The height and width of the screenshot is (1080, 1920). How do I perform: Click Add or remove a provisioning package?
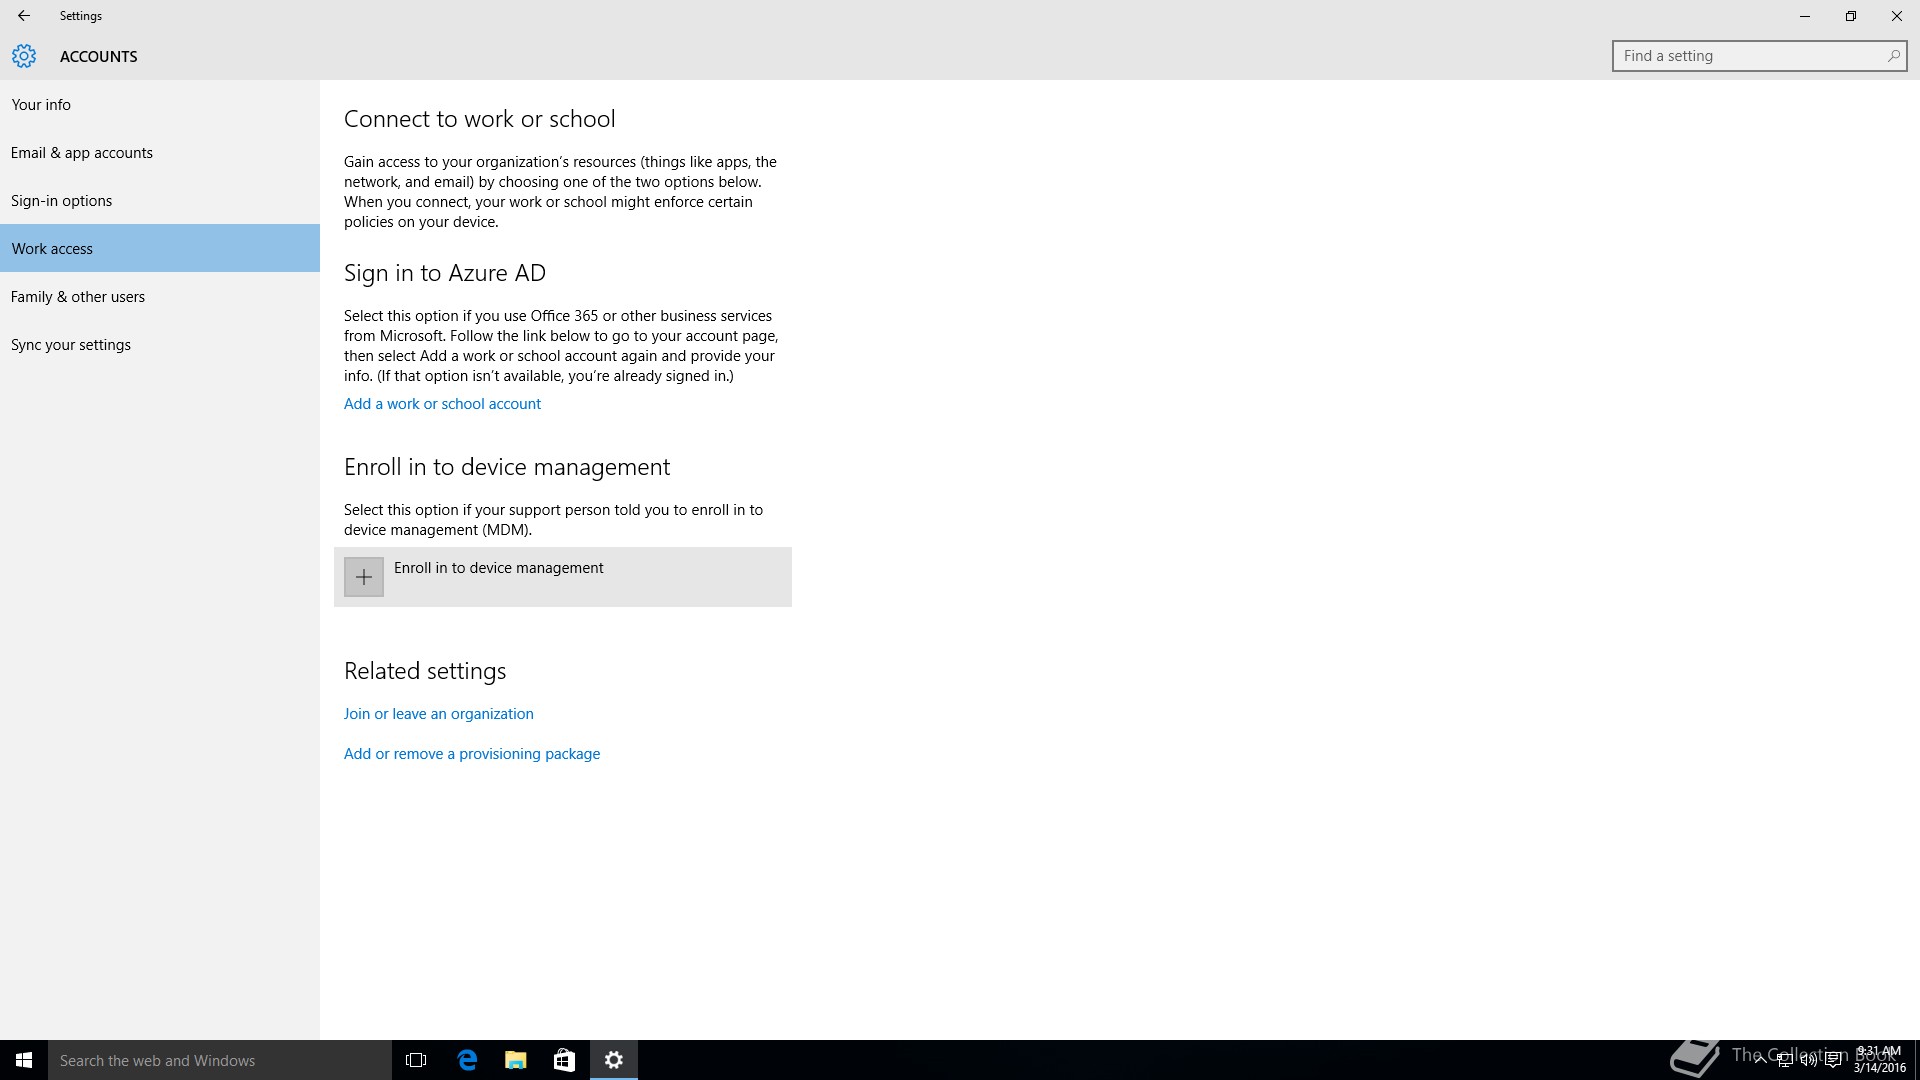[x=471, y=754]
